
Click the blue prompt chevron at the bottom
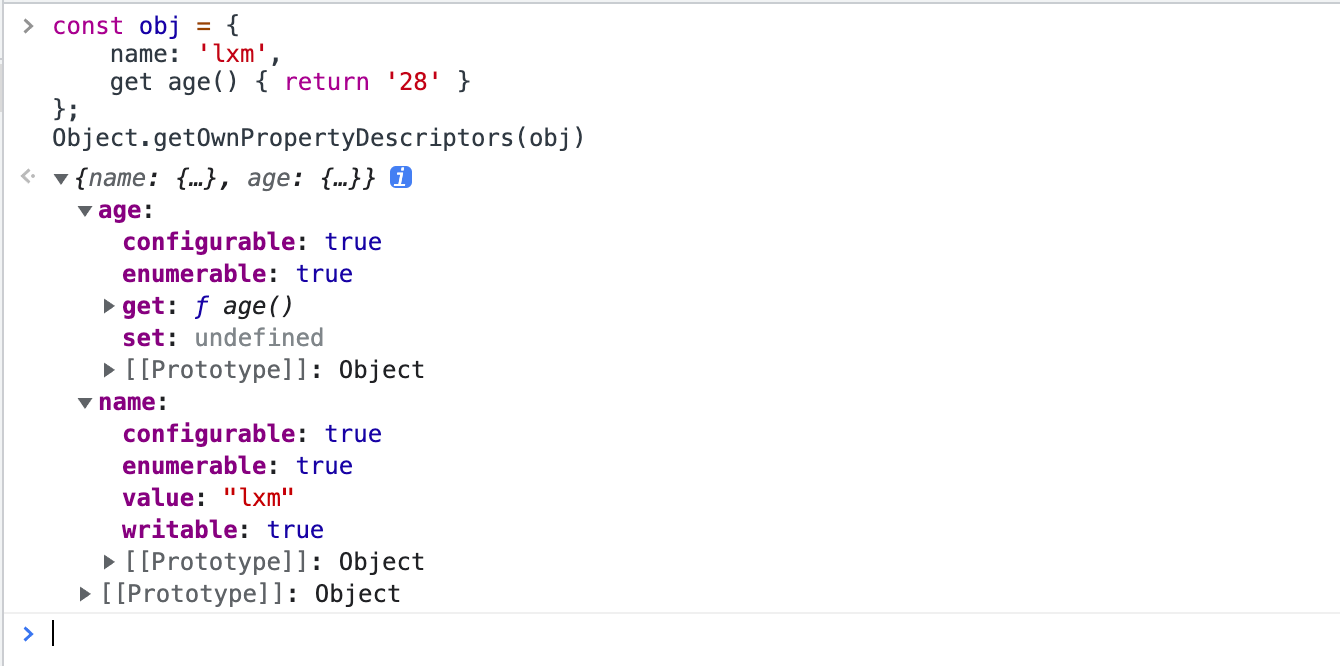pyautogui.click(x=28, y=633)
